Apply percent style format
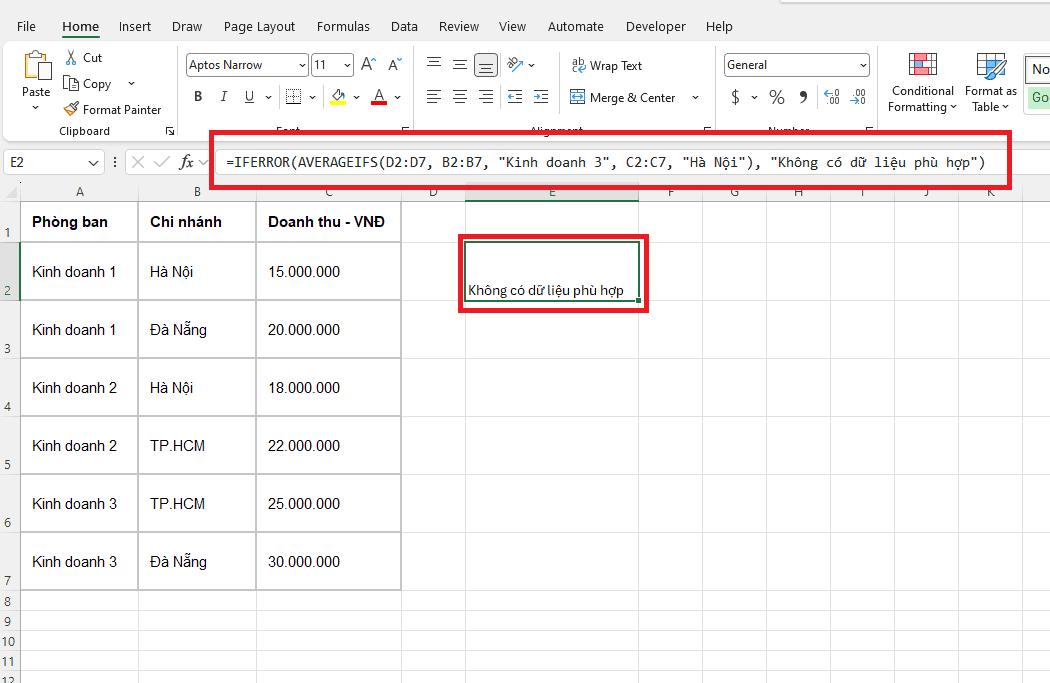 (x=777, y=97)
